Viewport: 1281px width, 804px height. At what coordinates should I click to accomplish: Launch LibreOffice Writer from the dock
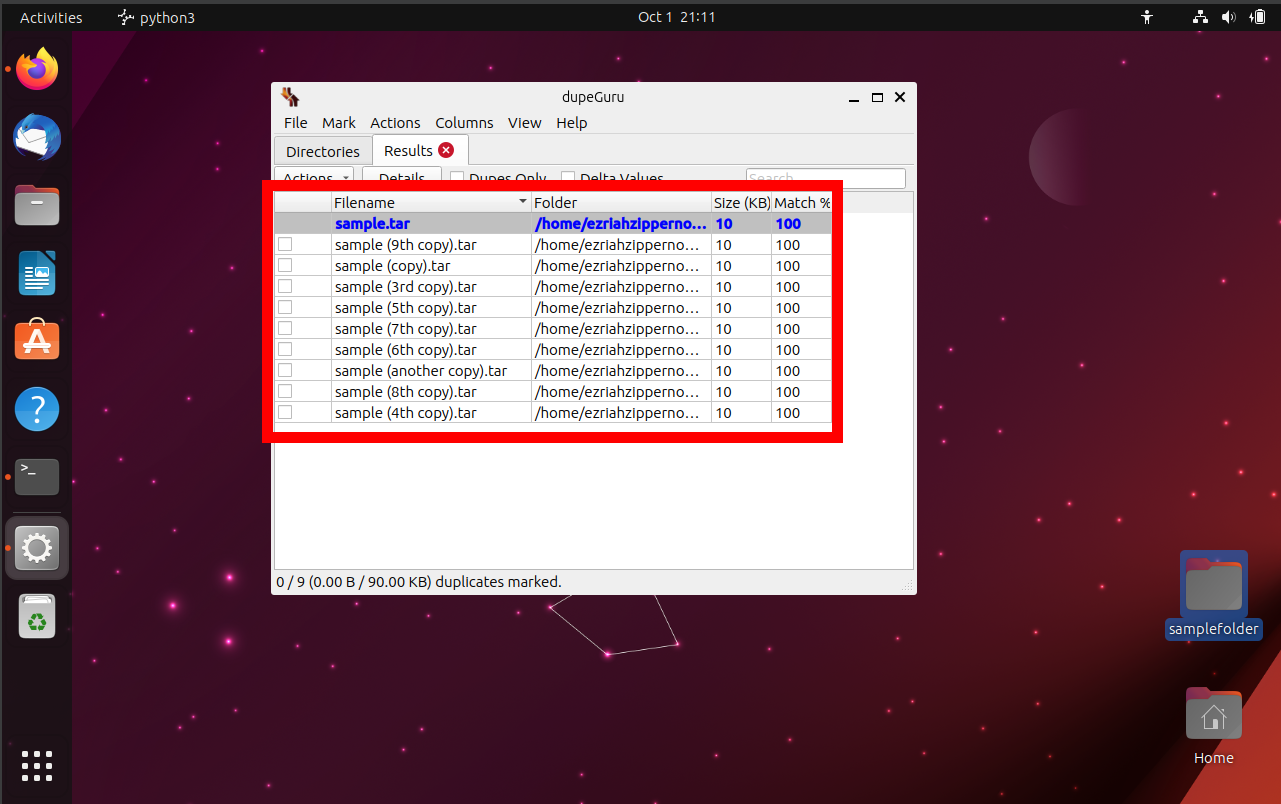tap(36, 273)
